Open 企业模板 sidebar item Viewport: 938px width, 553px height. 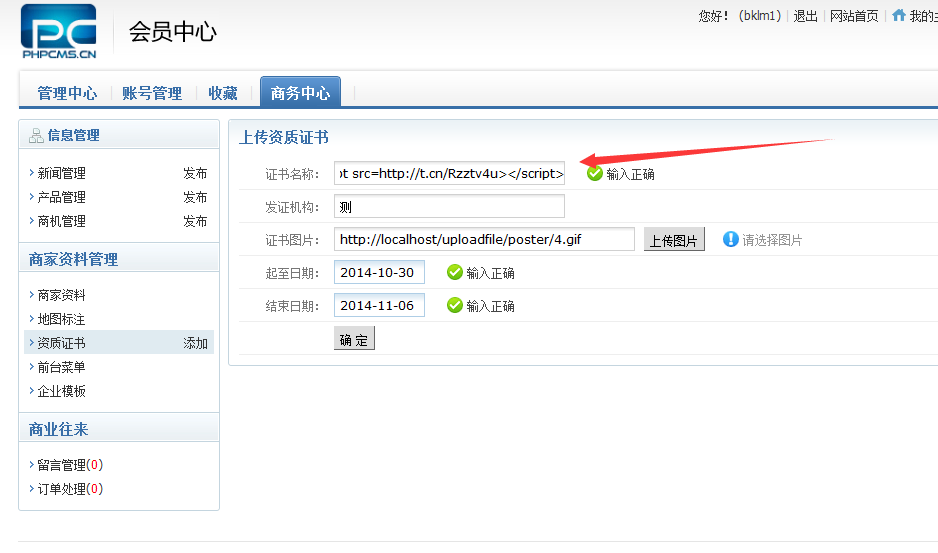[x=62, y=391]
